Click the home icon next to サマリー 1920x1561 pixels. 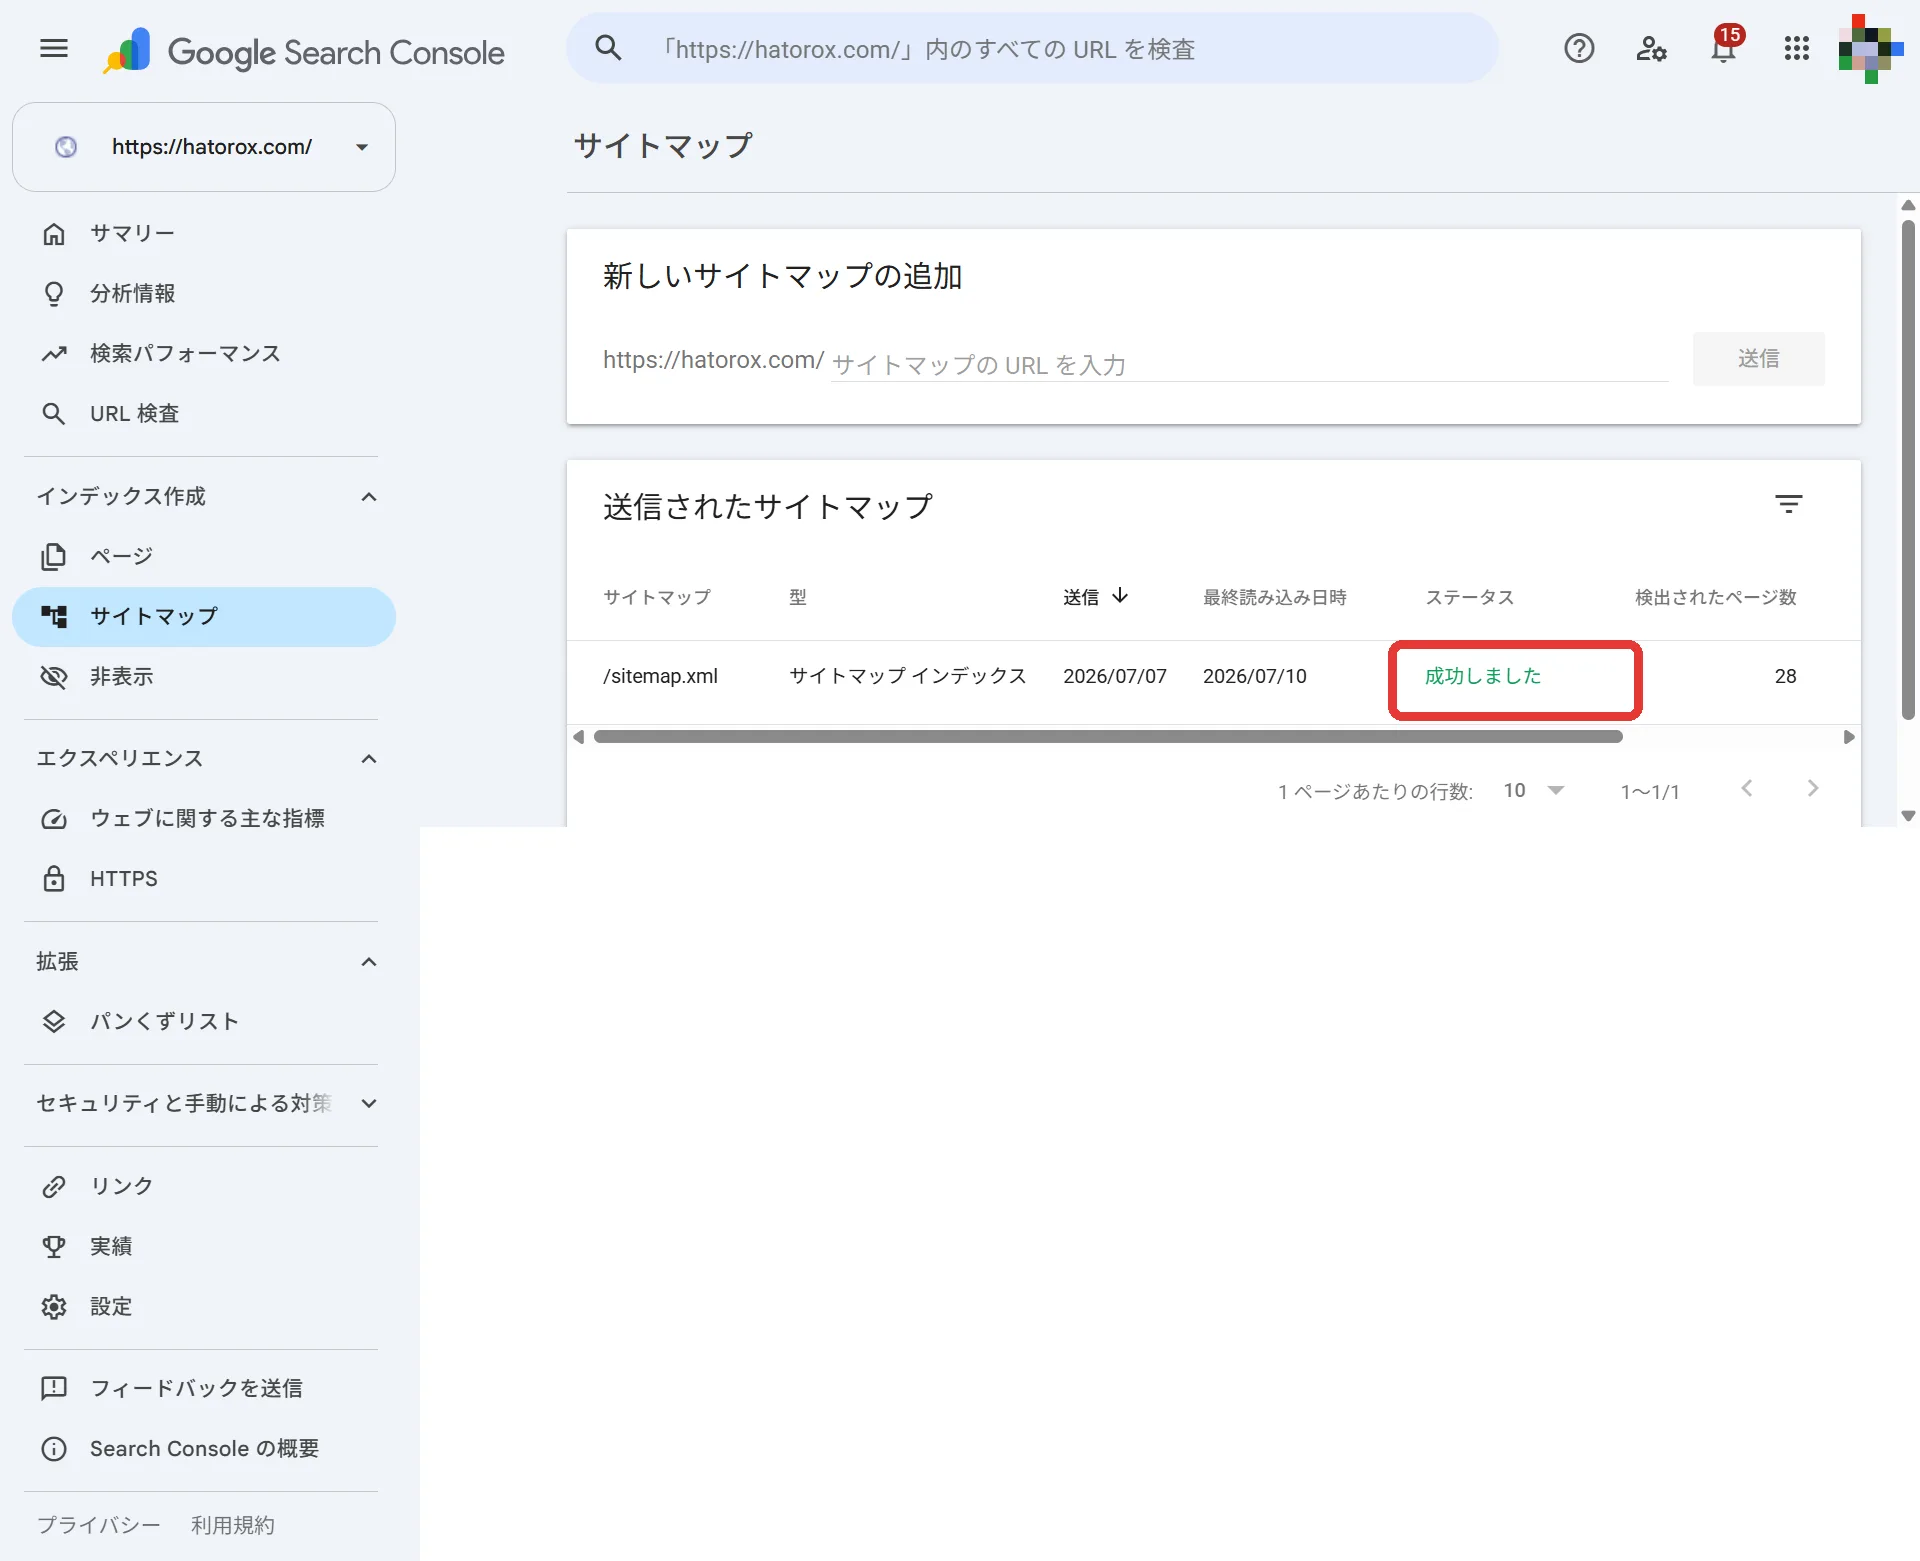tap(54, 233)
